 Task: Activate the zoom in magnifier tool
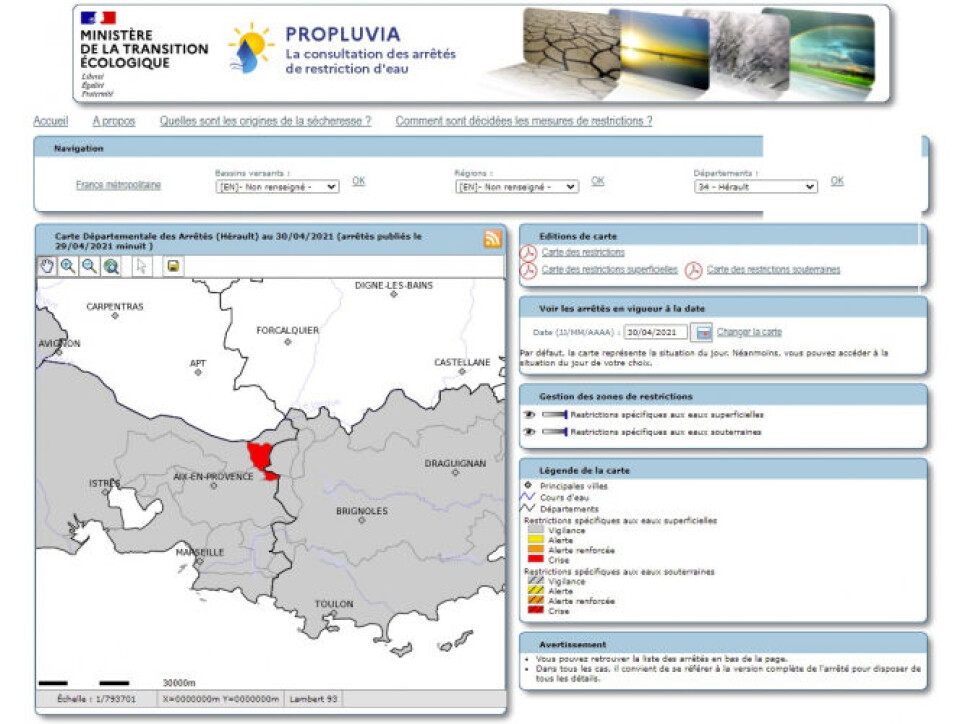tap(68, 266)
